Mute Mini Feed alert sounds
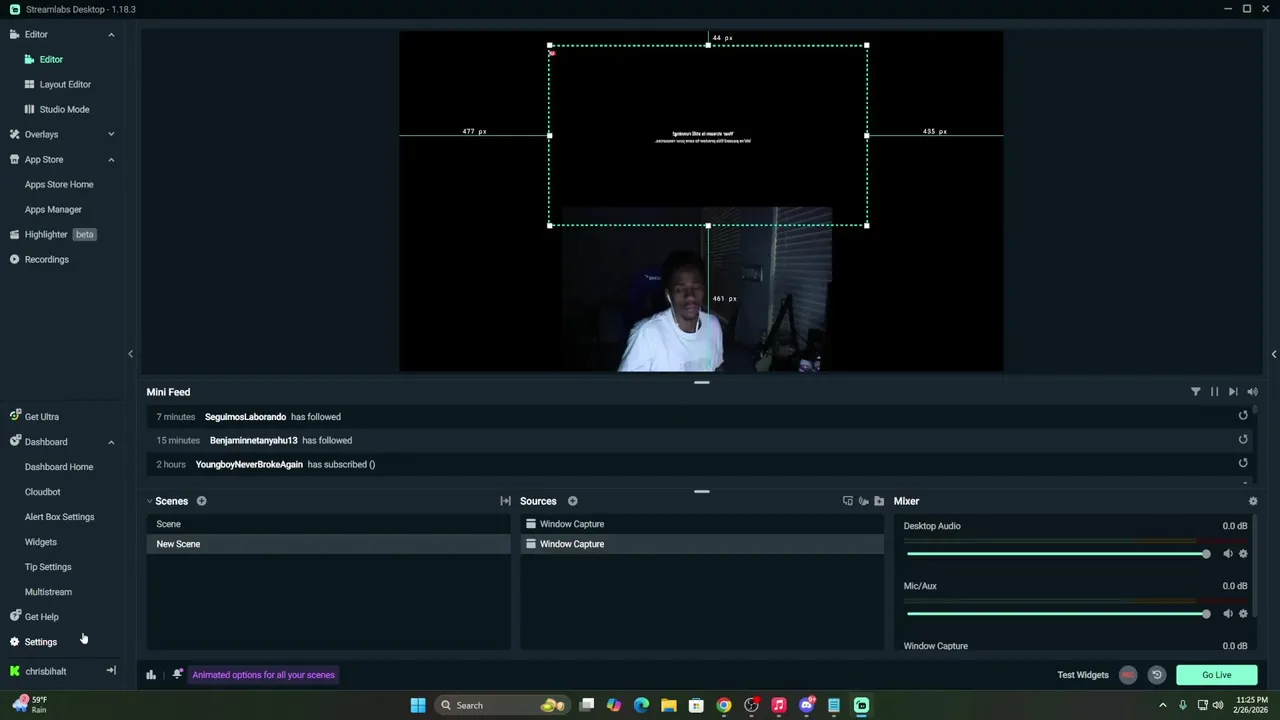Viewport: 1280px width, 720px height. click(1252, 392)
